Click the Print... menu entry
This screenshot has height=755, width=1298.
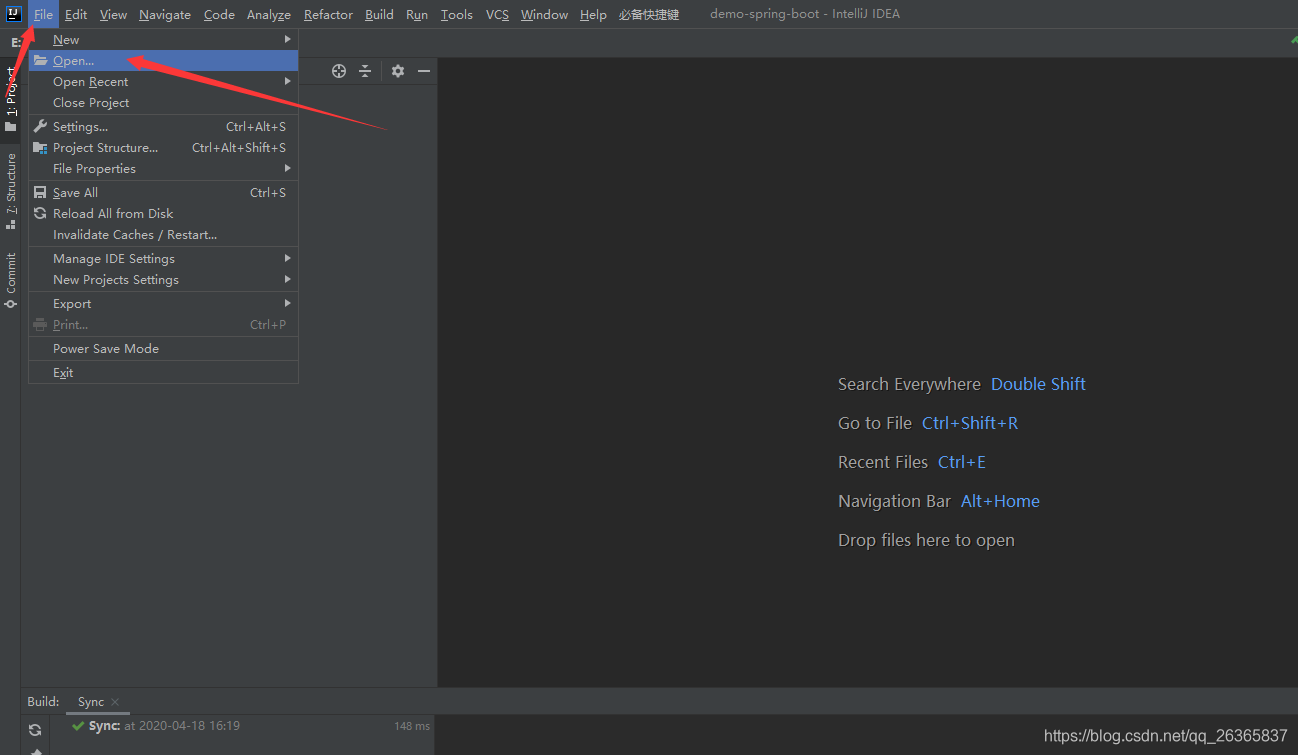point(163,325)
